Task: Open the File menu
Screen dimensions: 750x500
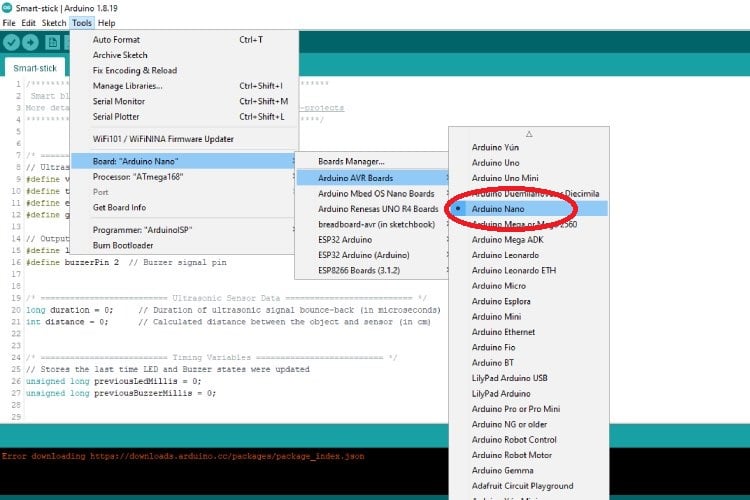Action: click(9, 22)
